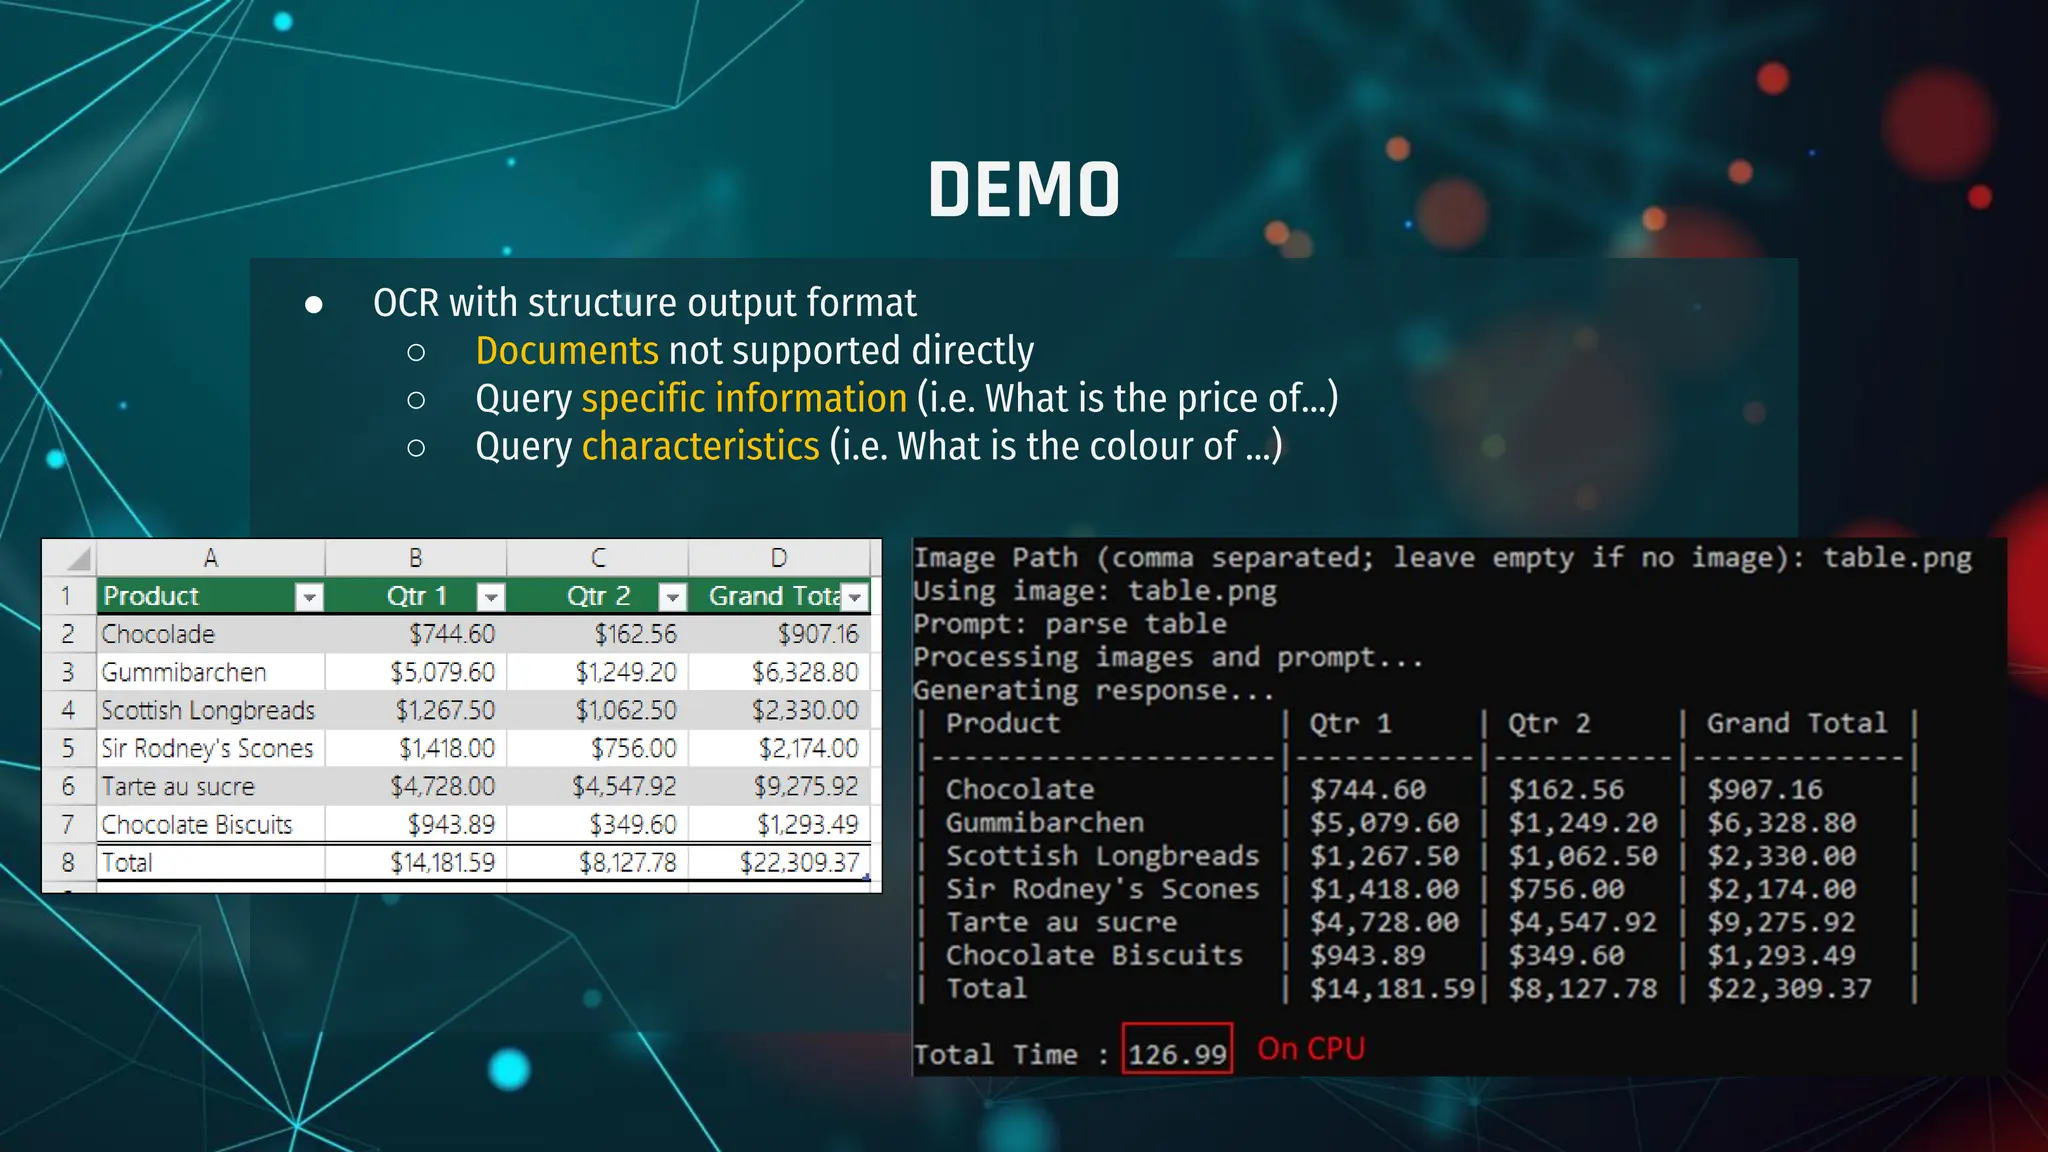Image resolution: width=2048 pixels, height=1152 pixels.
Task: Select row 1 header in spreadsheet
Action: point(69,596)
